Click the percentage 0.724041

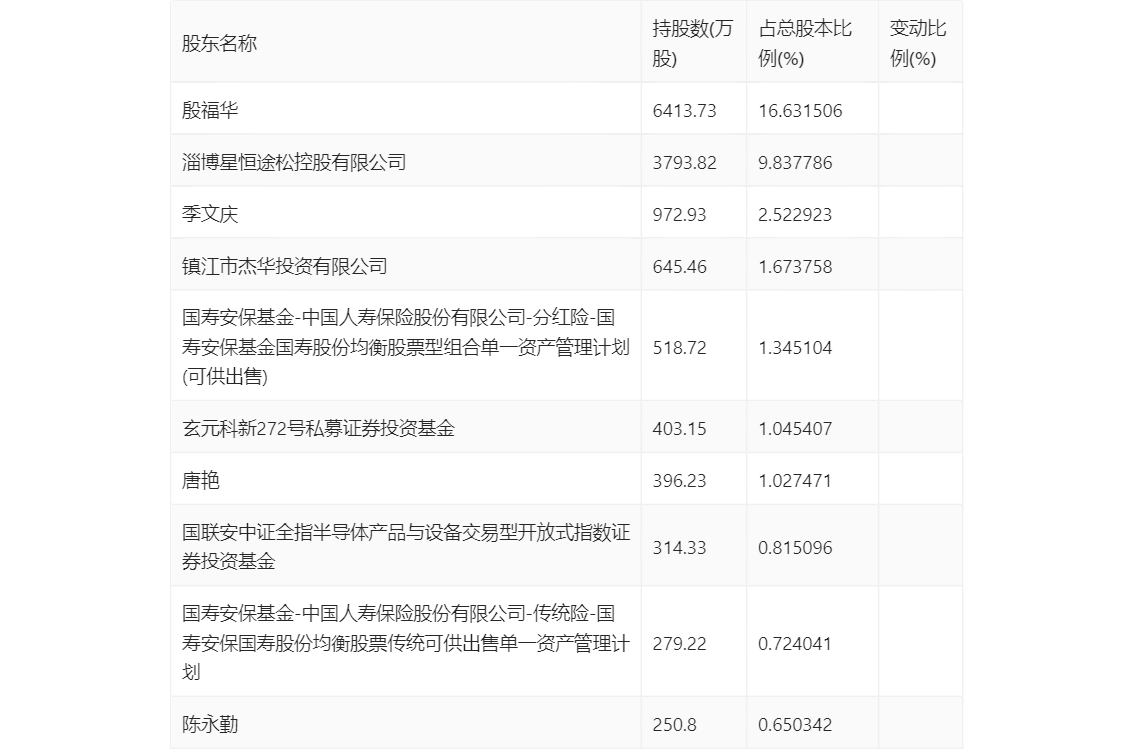[795, 643]
